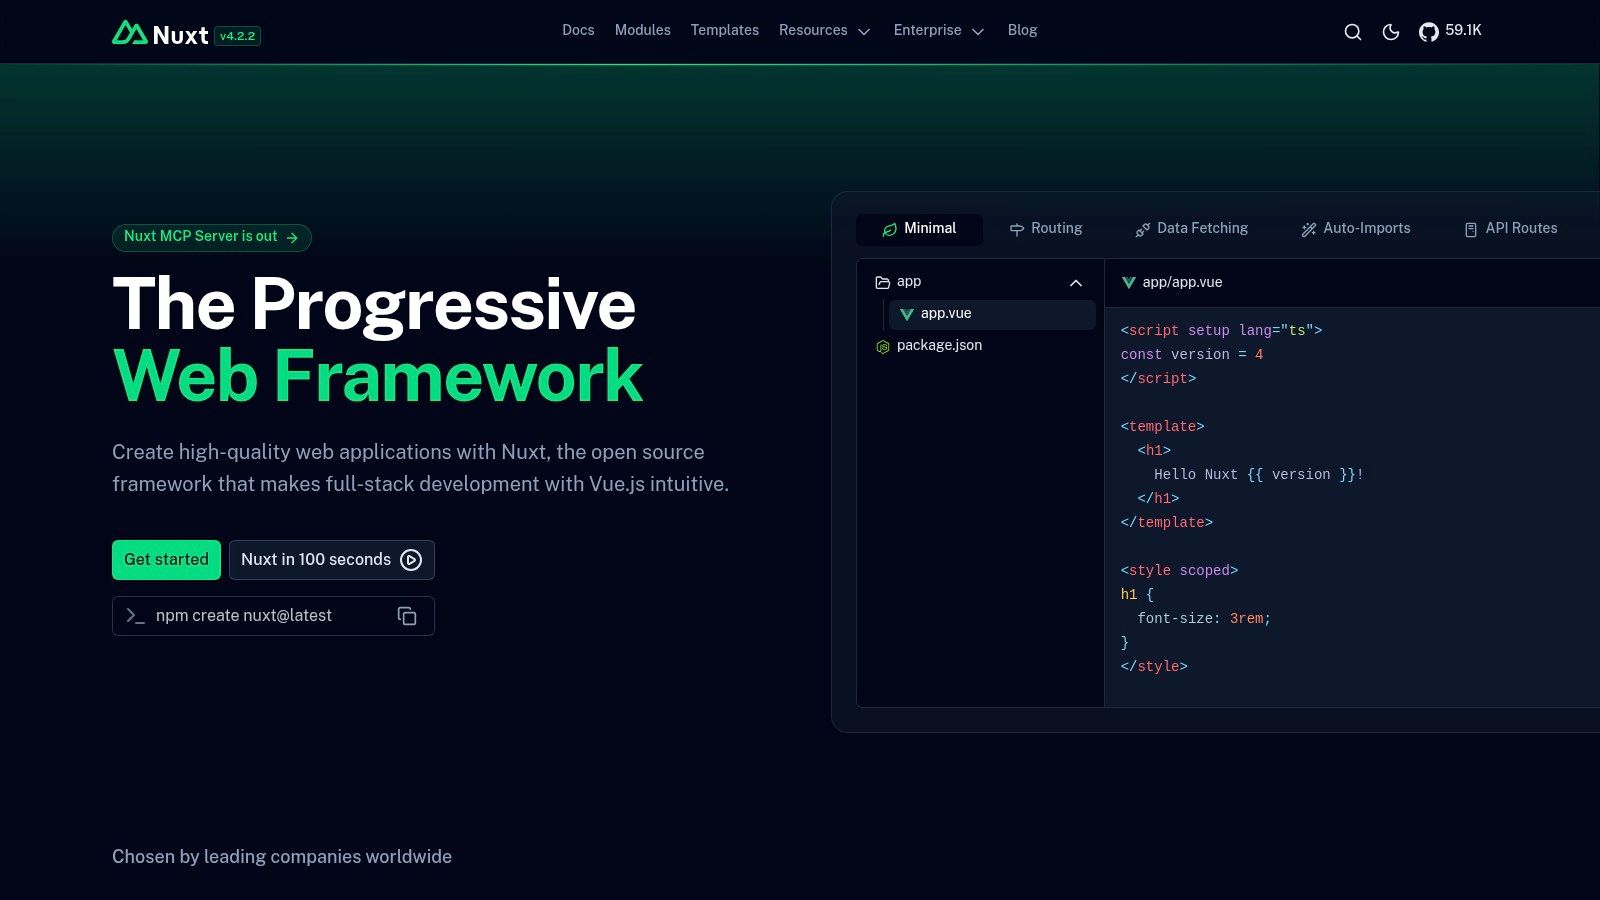Switch to the Auto-Imports tab

click(x=1356, y=229)
